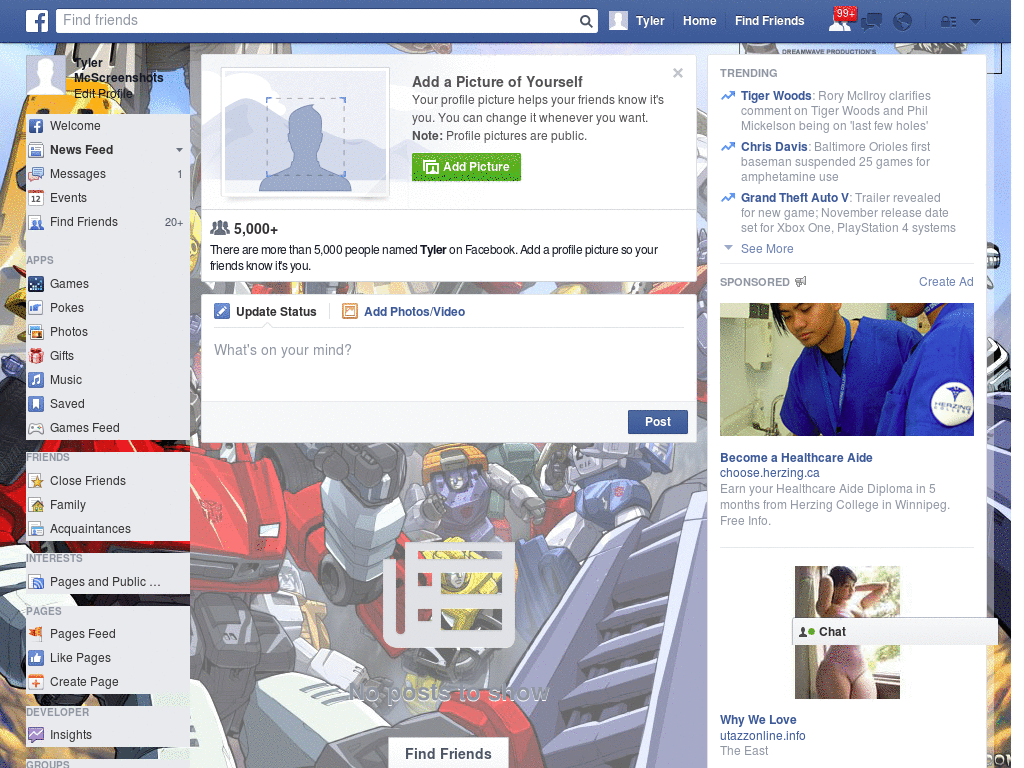This screenshot has height=768, width=1024.
Task: Click the Create Ad link
Action: point(946,281)
